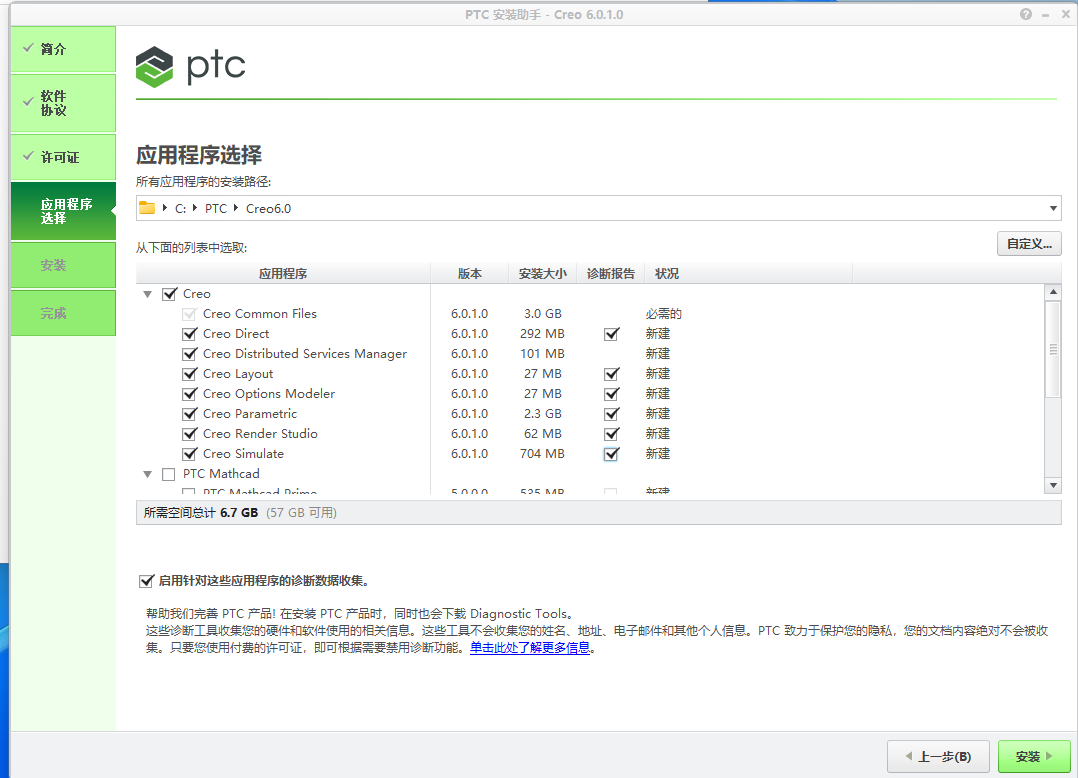Viewport: 1078px width, 778px height.
Task: Click the arrow before C: in path
Action: 164,208
